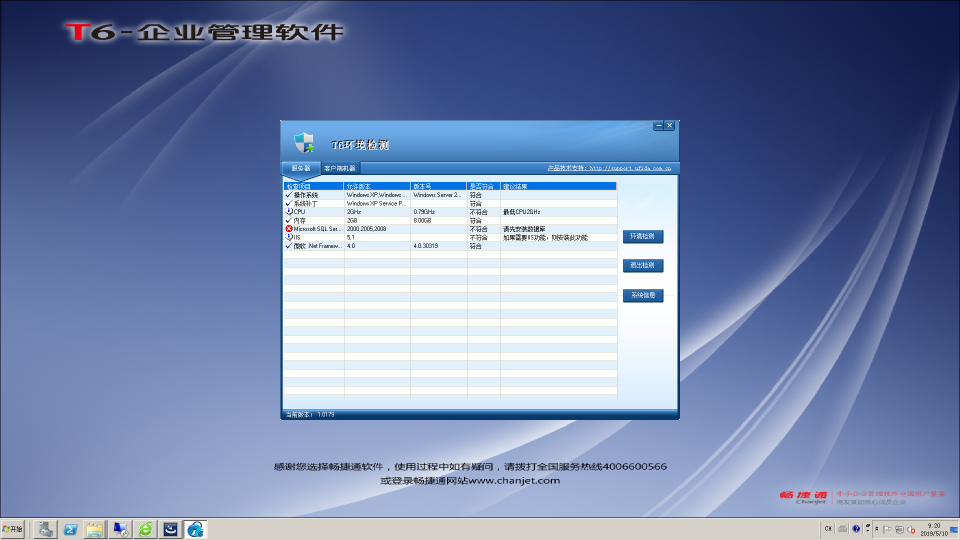This screenshot has height=540, width=960.
Task: Open the 开始 Start menu
Action: click(x=13, y=529)
